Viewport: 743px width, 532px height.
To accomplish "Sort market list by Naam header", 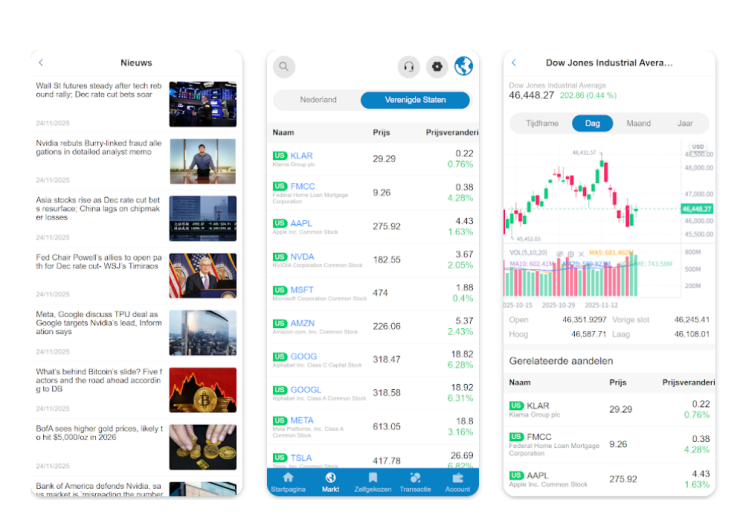I will coord(283,133).
